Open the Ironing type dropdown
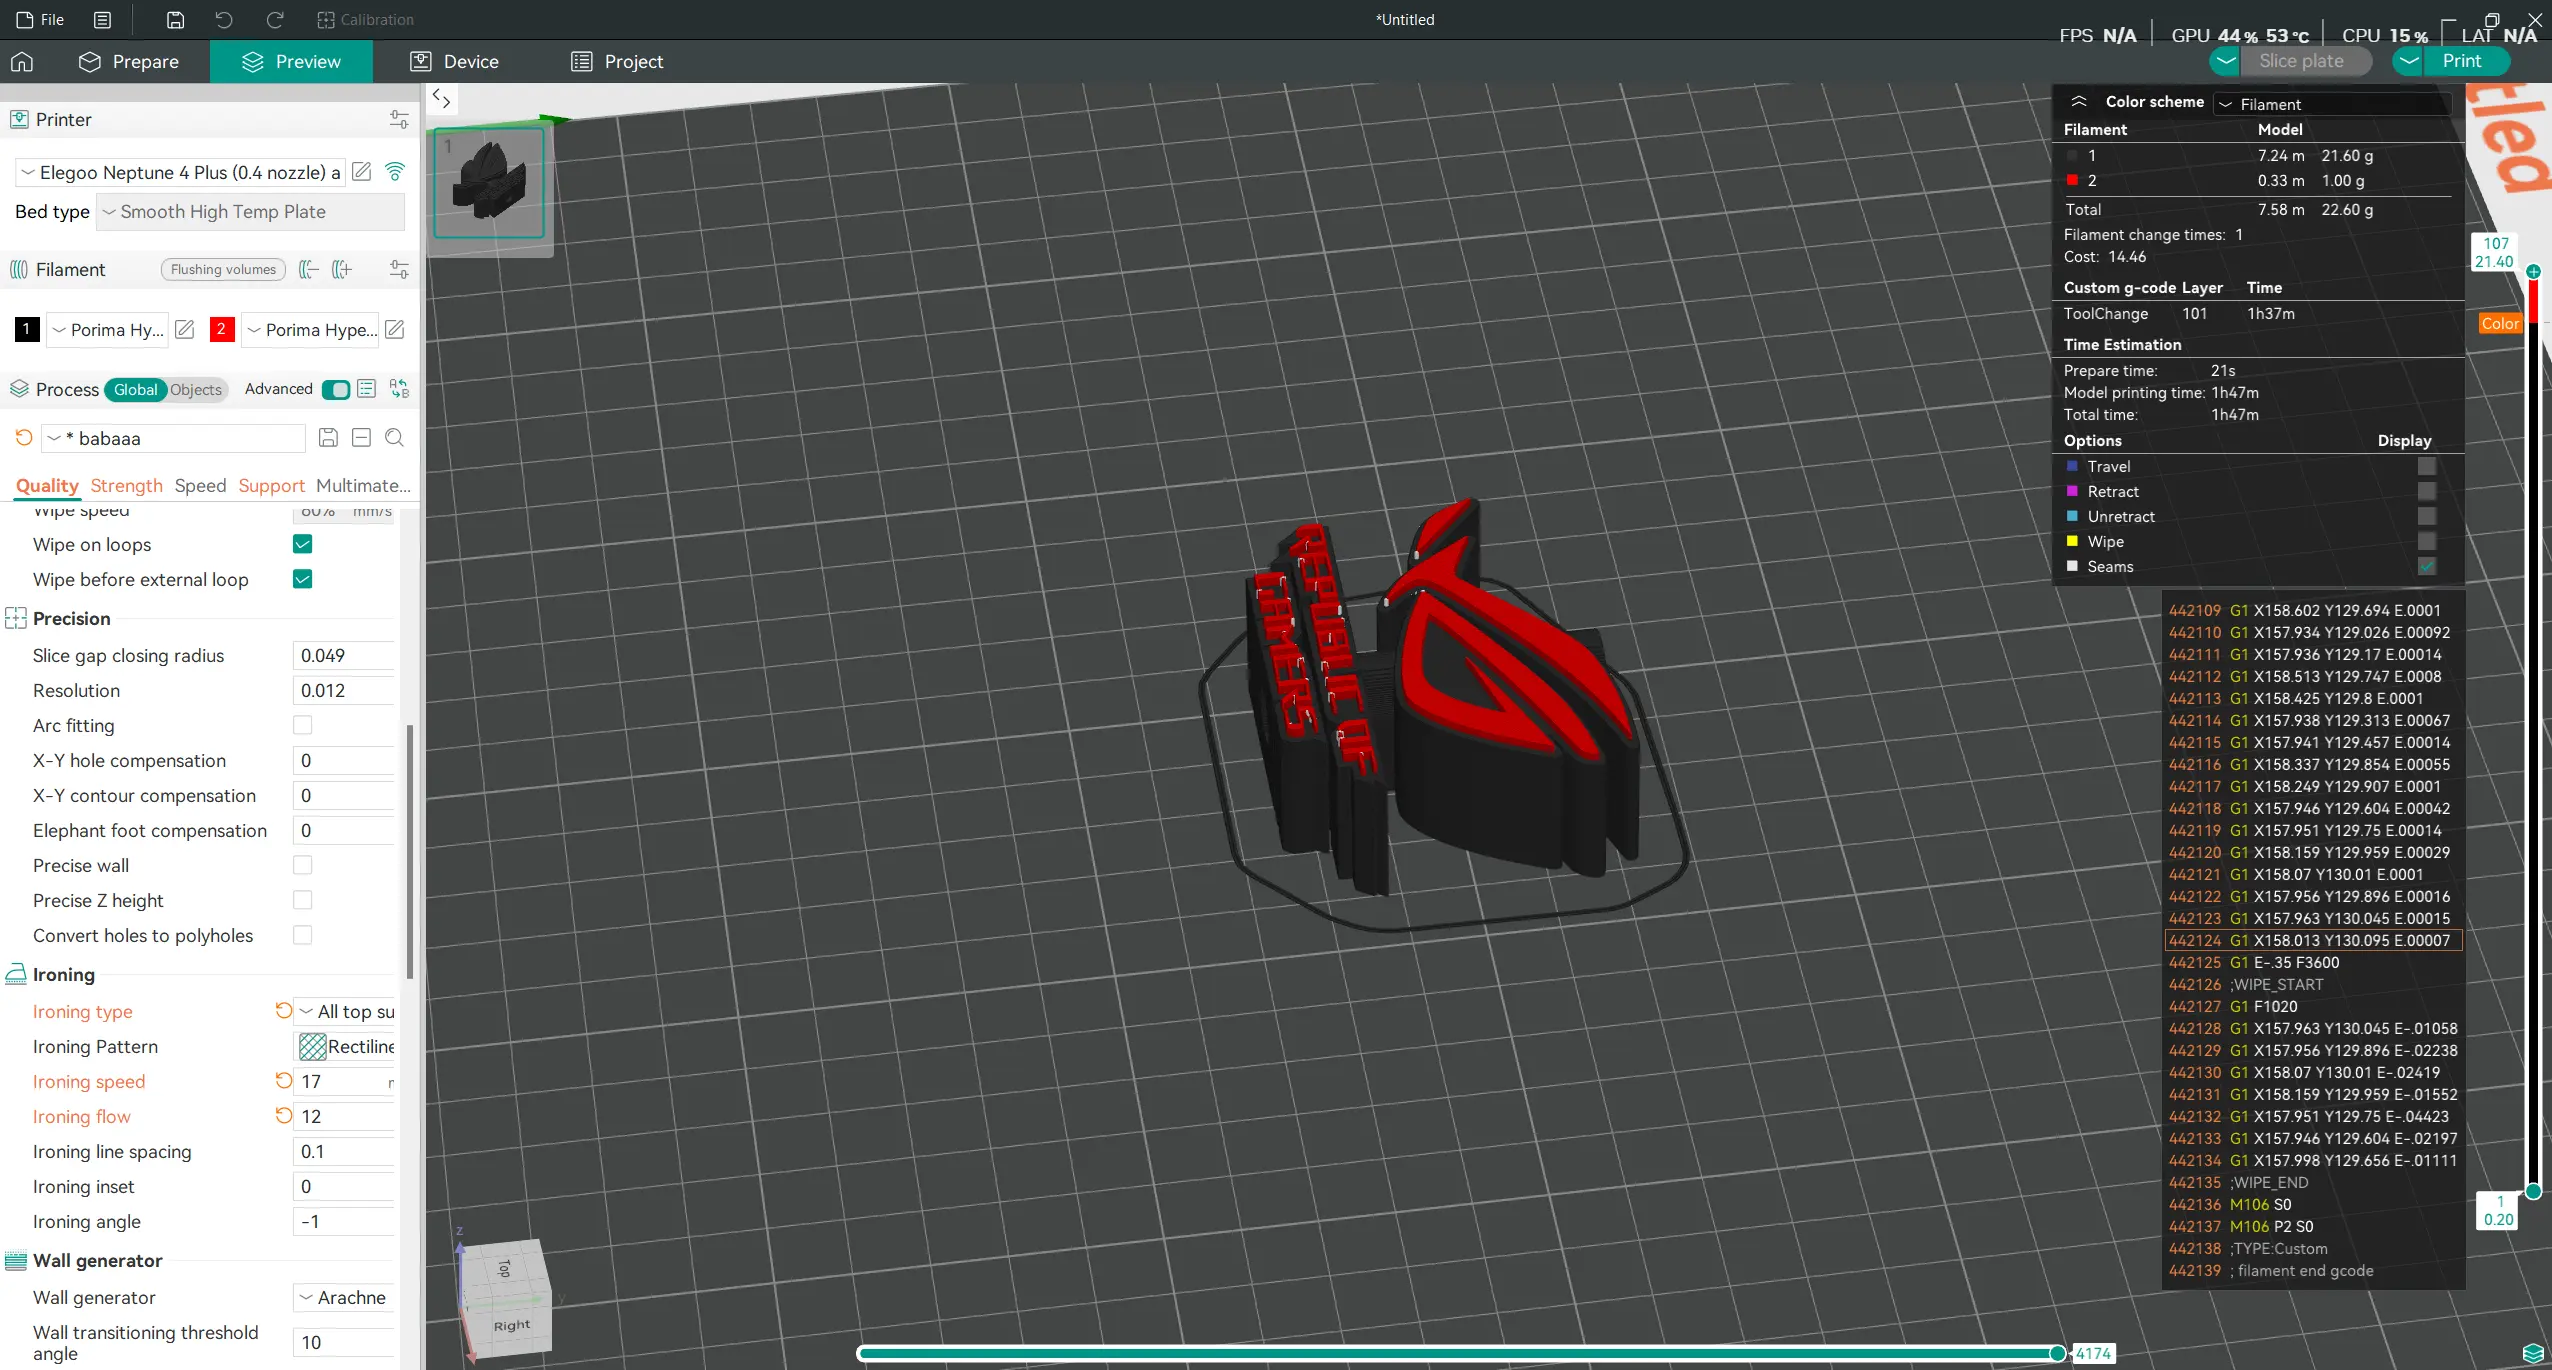The height and width of the screenshot is (1370, 2552). point(346,1011)
